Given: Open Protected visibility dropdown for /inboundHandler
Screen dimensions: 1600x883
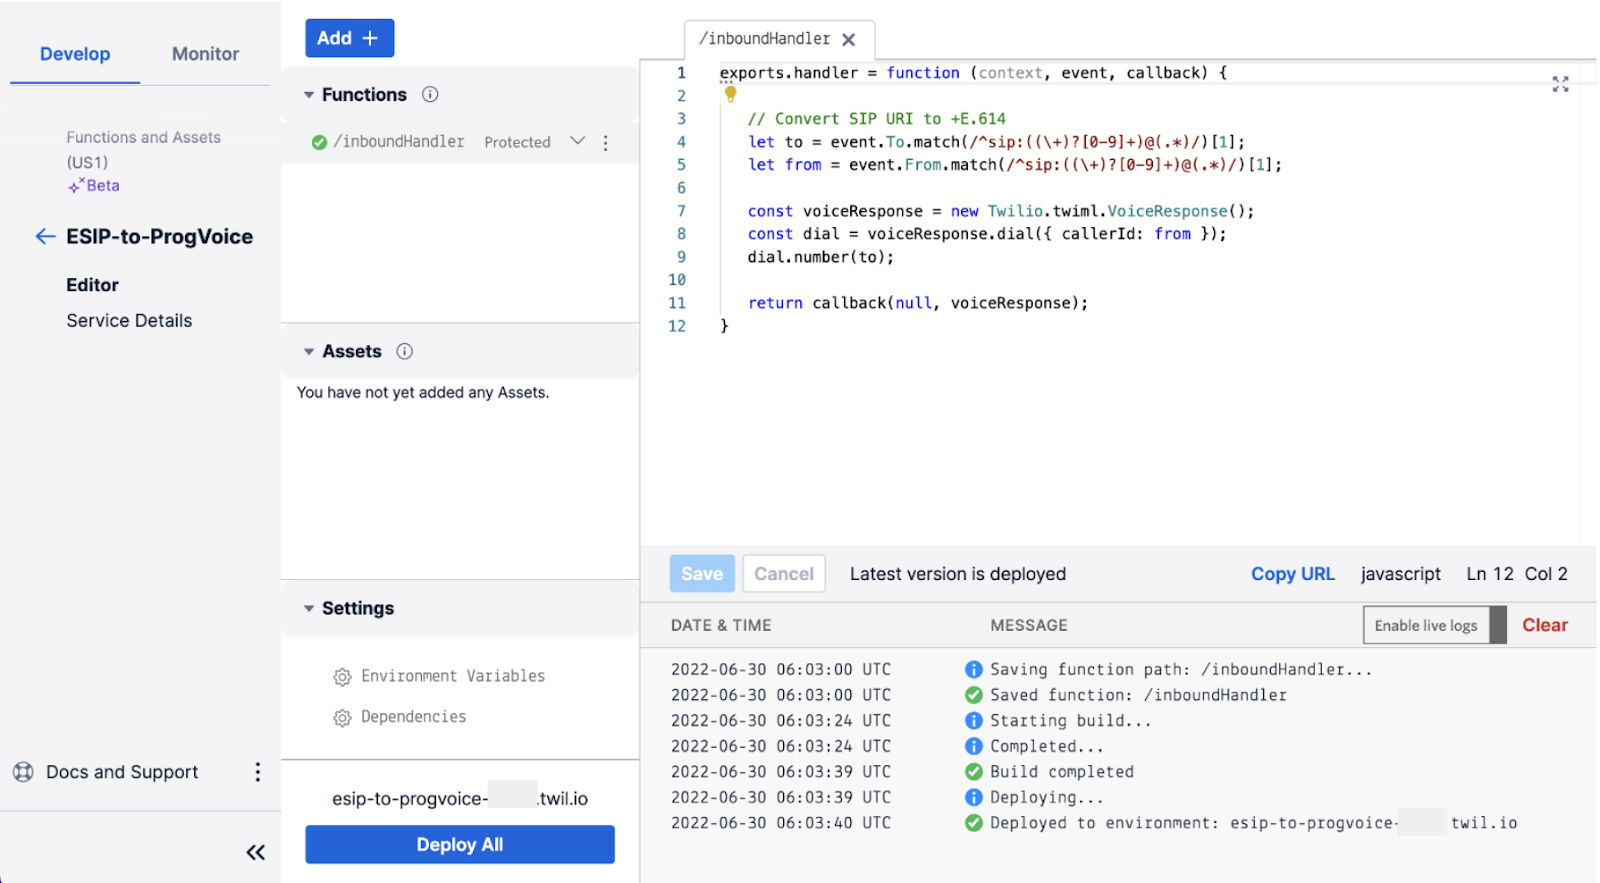Looking at the screenshot, I should (x=577, y=141).
